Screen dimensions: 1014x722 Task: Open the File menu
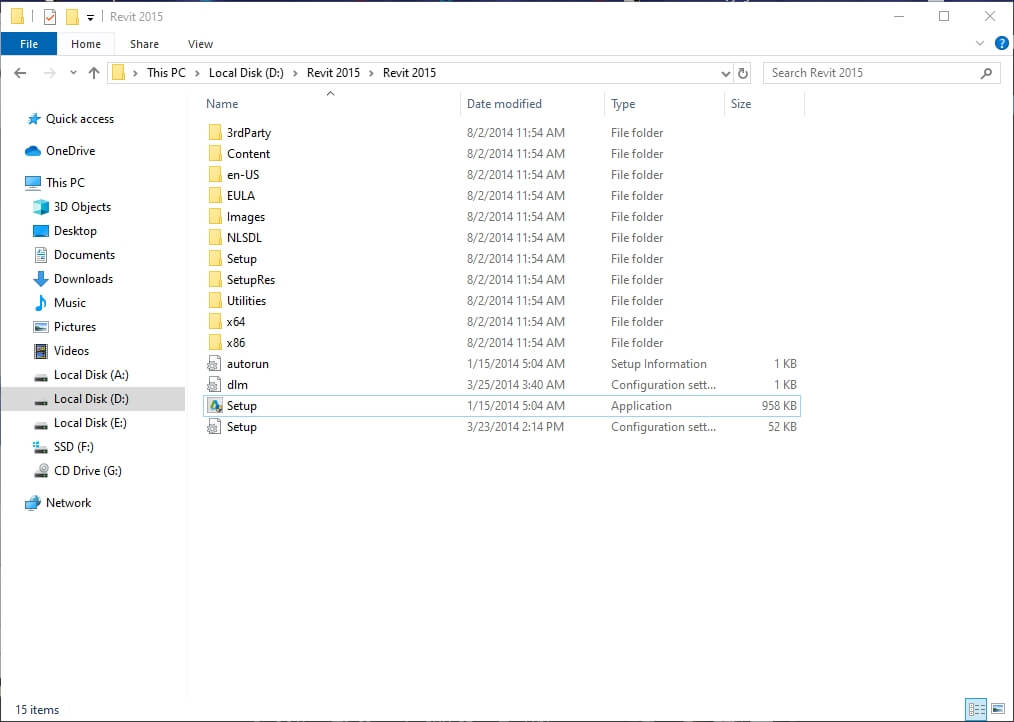pyautogui.click(x=29, y=44)
